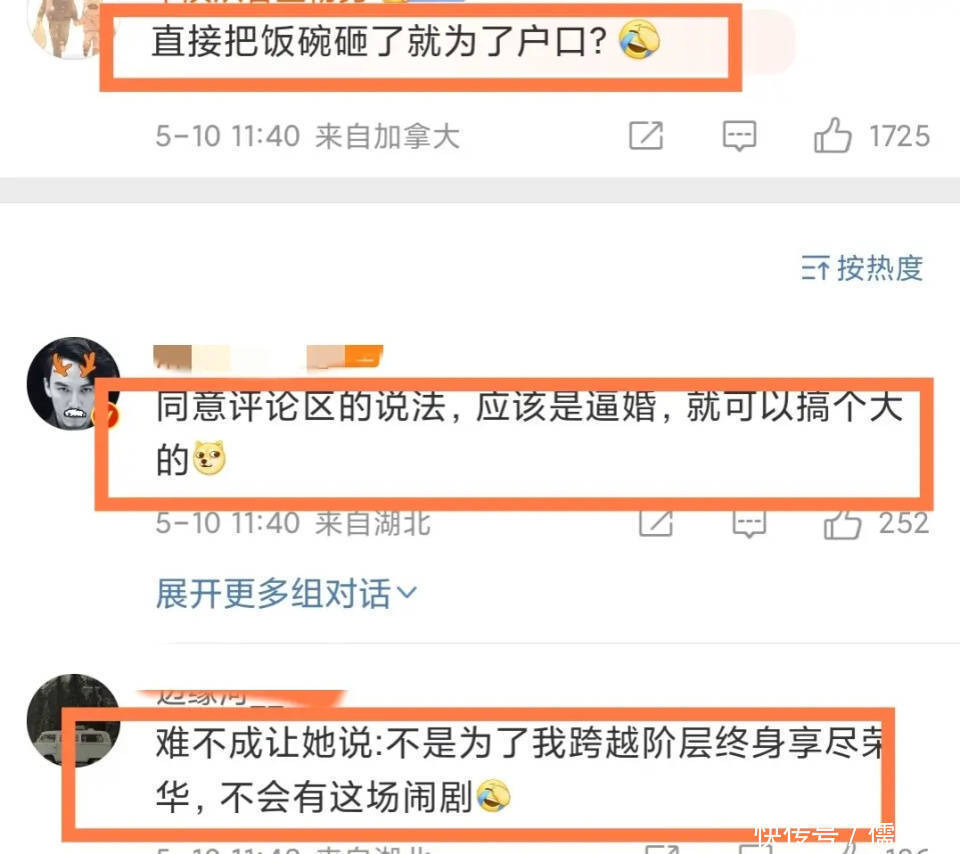960x854 pixels.
Task: Click timestamp 5-10 11:40 来自加拿大
Action: (x=307, y=136)
